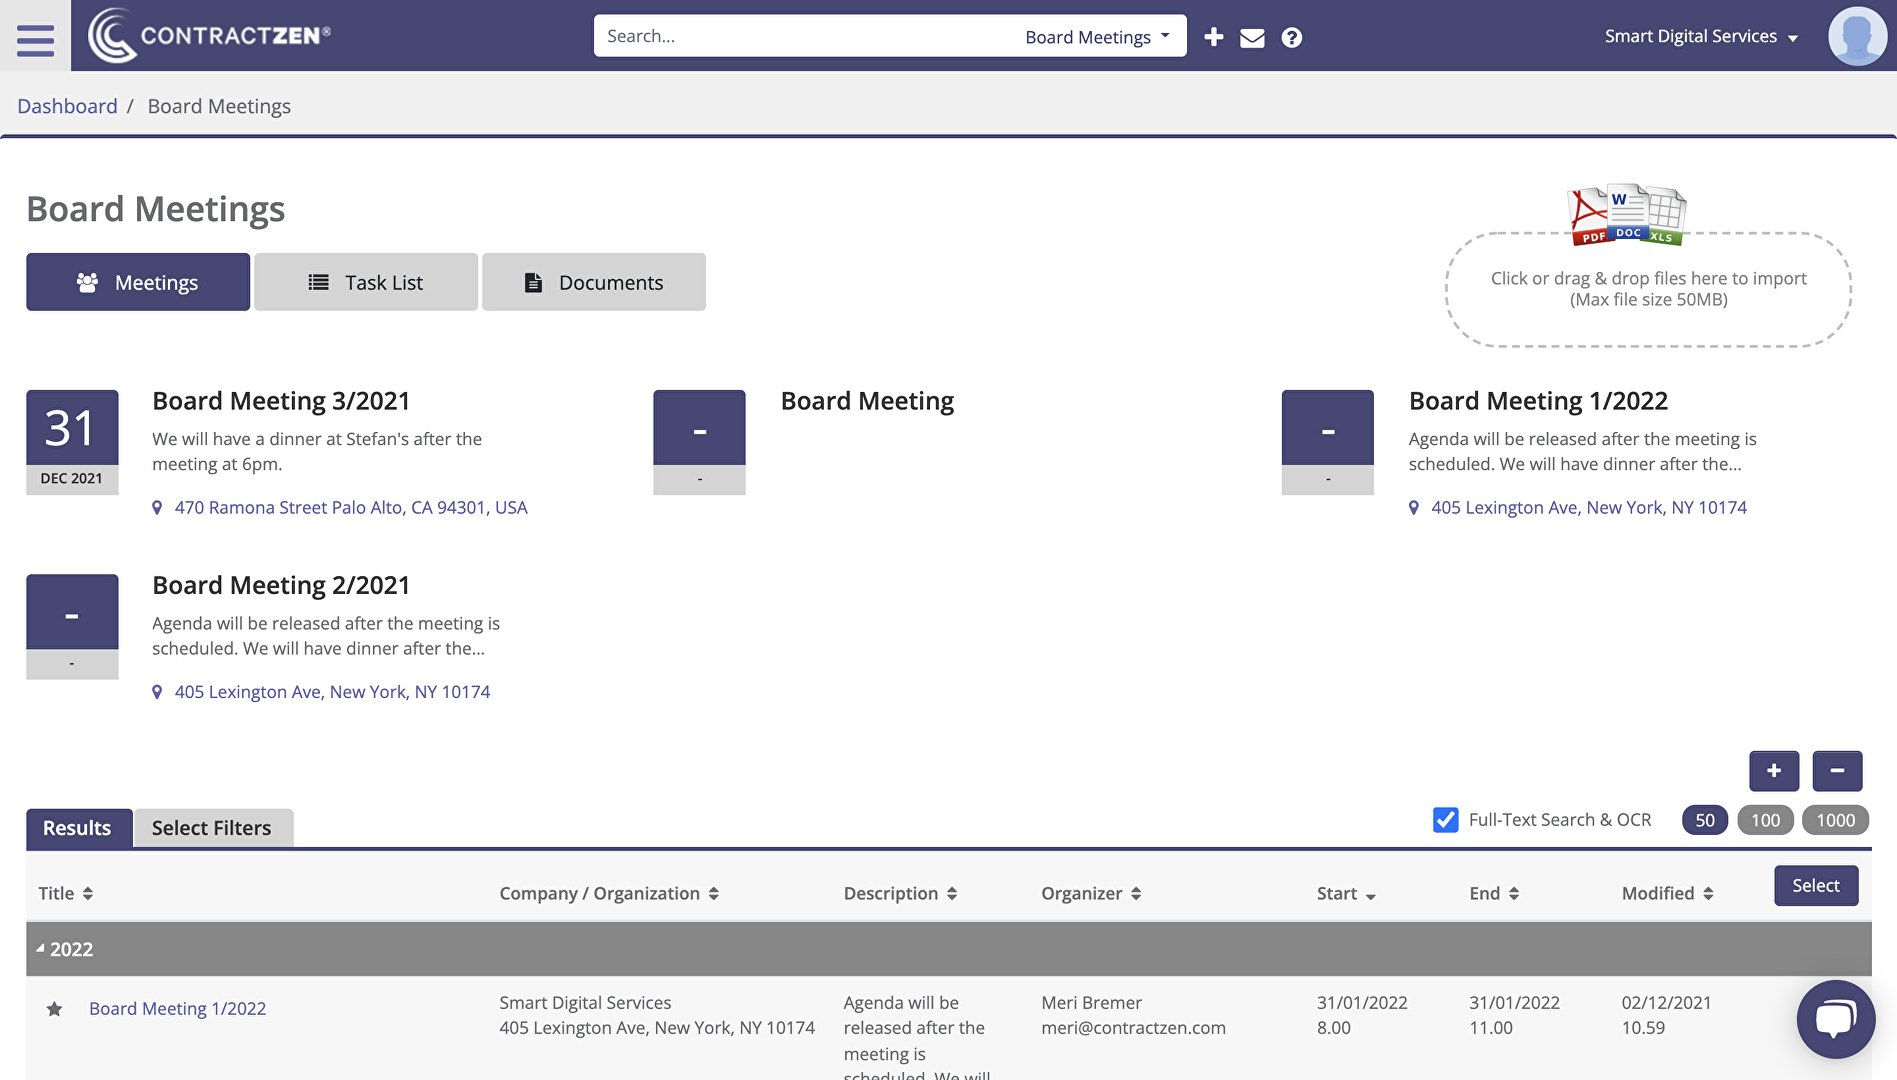This screenshot has width=1897, height=1080.
Task: Show 100 results per page
Action: pyautogui.click(x=1765, y=820)
